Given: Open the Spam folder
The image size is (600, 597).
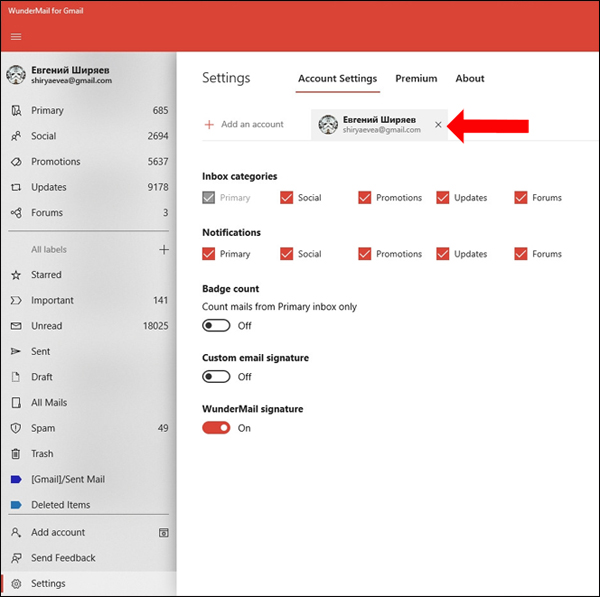Looking at the screenshot, I should pos(88,428).
